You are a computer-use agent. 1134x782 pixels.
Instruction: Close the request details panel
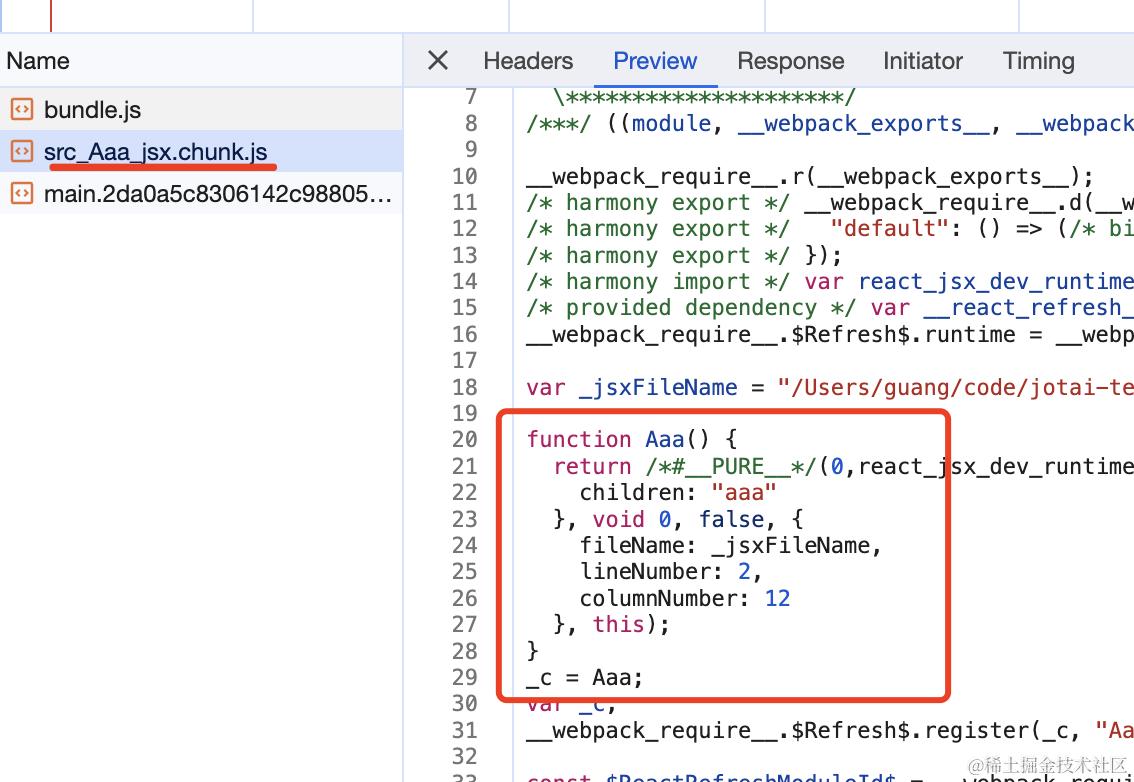click(438, 61)
